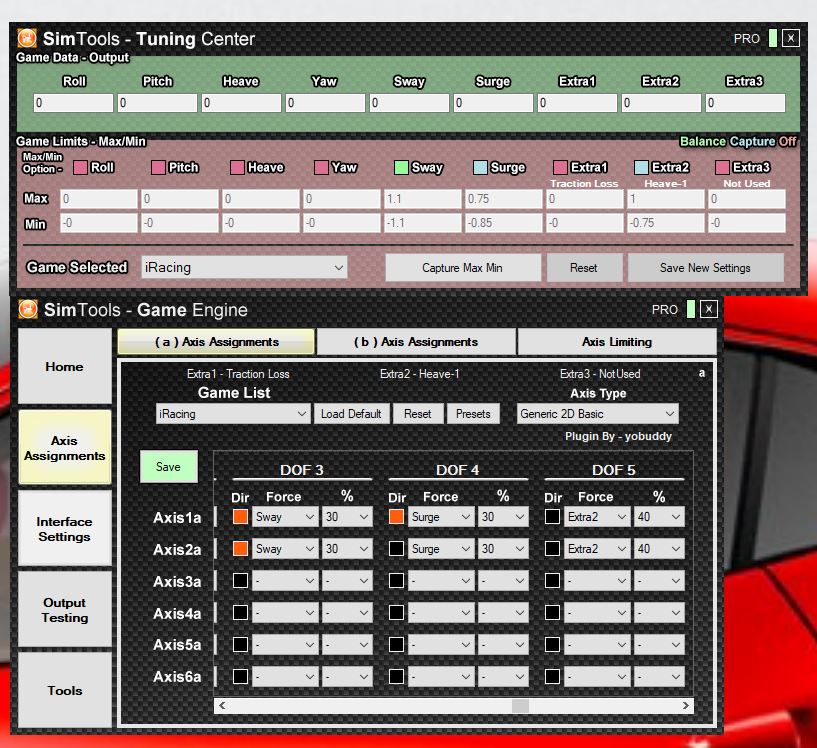Click Reset next to Load Default
This screenshot has width=817, height=748.
tap(417, 414)
